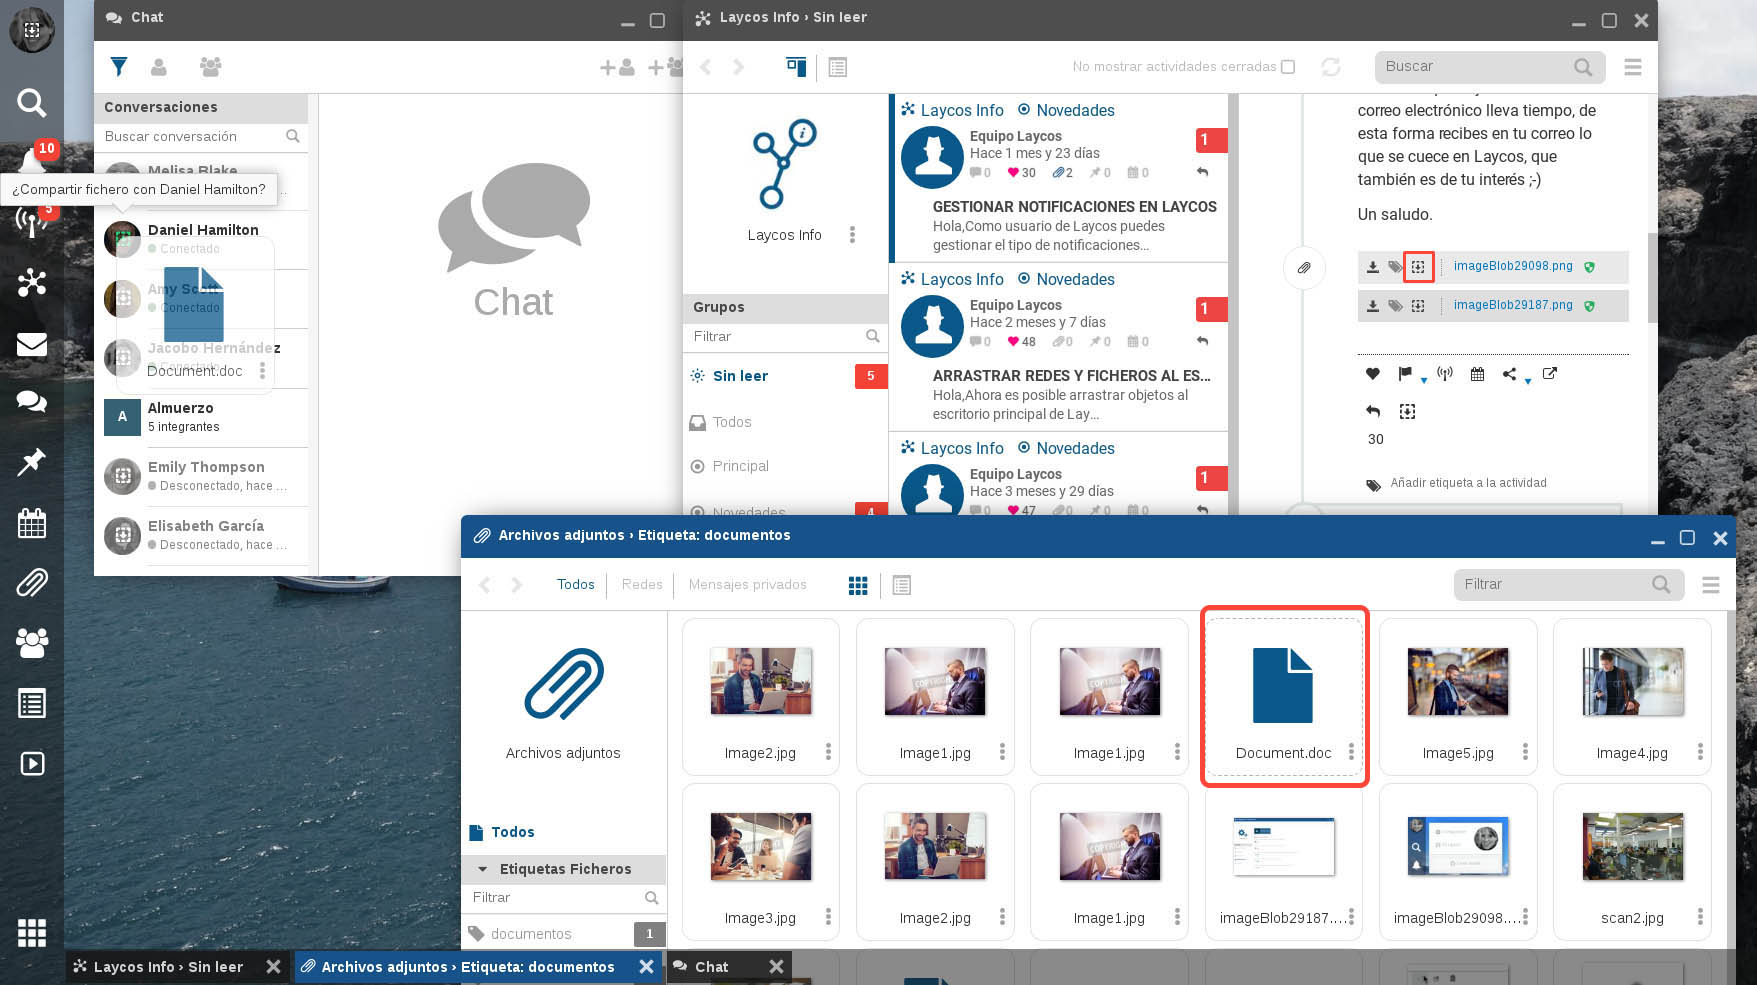
Task: Open the networks icon in left sidebar
Action: tap(31, 283)
